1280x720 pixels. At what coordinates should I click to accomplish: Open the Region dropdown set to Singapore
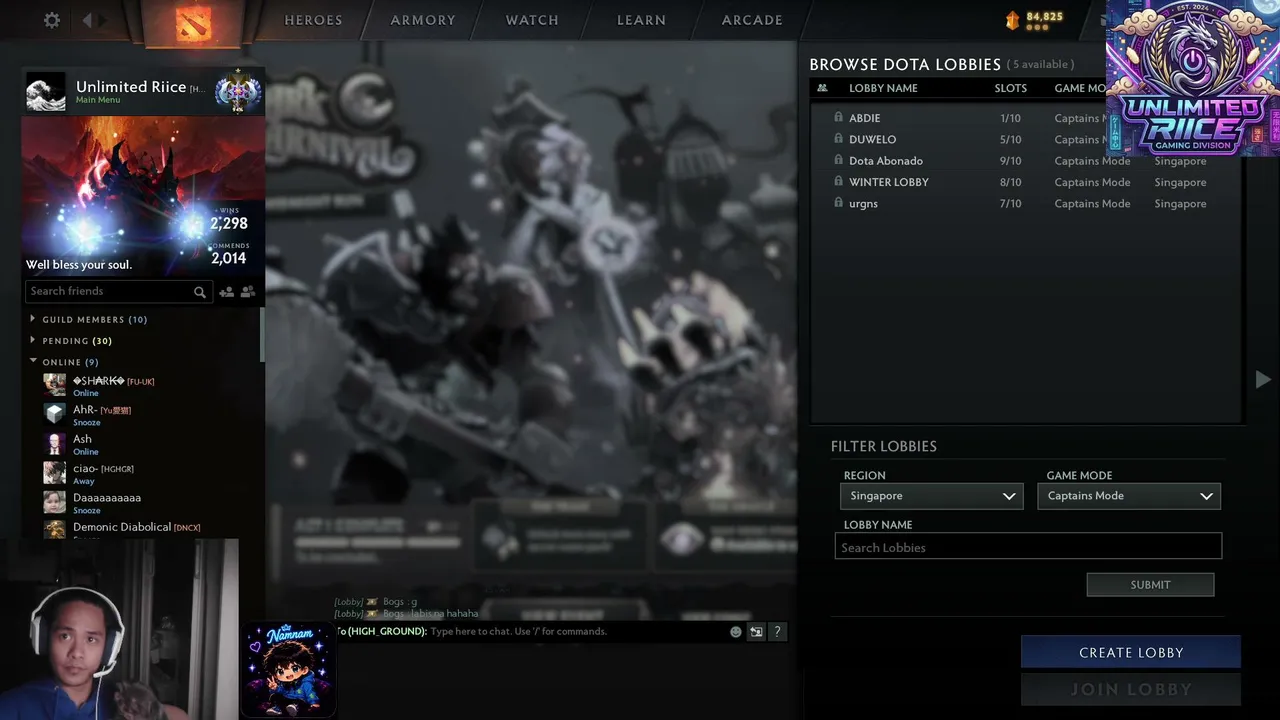pyautogui.click(x=931, y=496)
